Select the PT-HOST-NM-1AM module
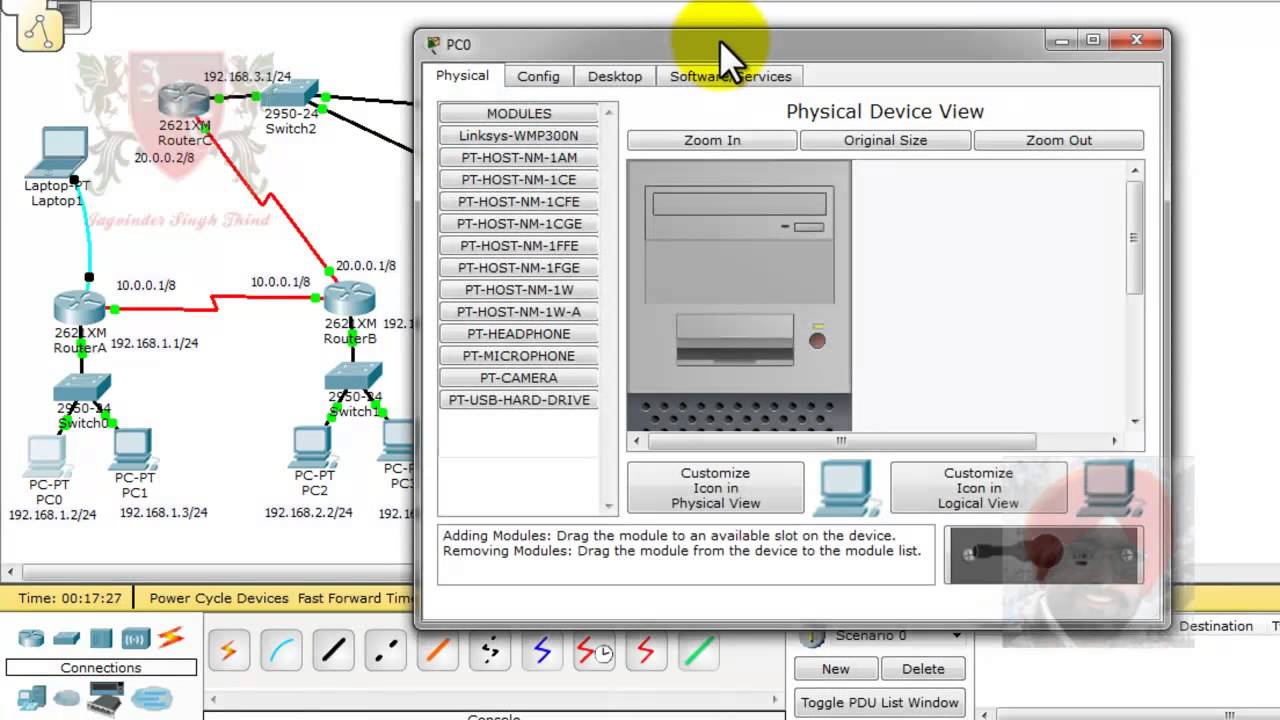This screenshot has width=1280, height=720. (x=519, y=157)
